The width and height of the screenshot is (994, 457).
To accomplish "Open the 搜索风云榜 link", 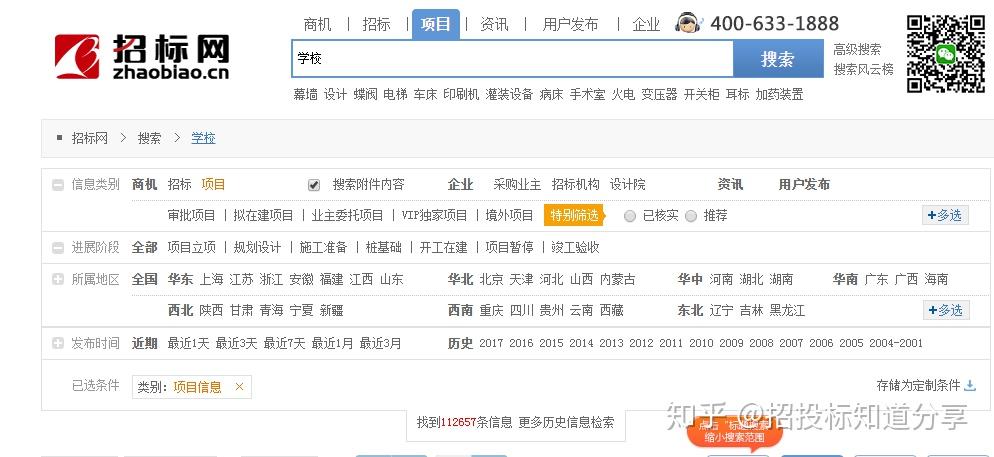I will click(863, 69).
